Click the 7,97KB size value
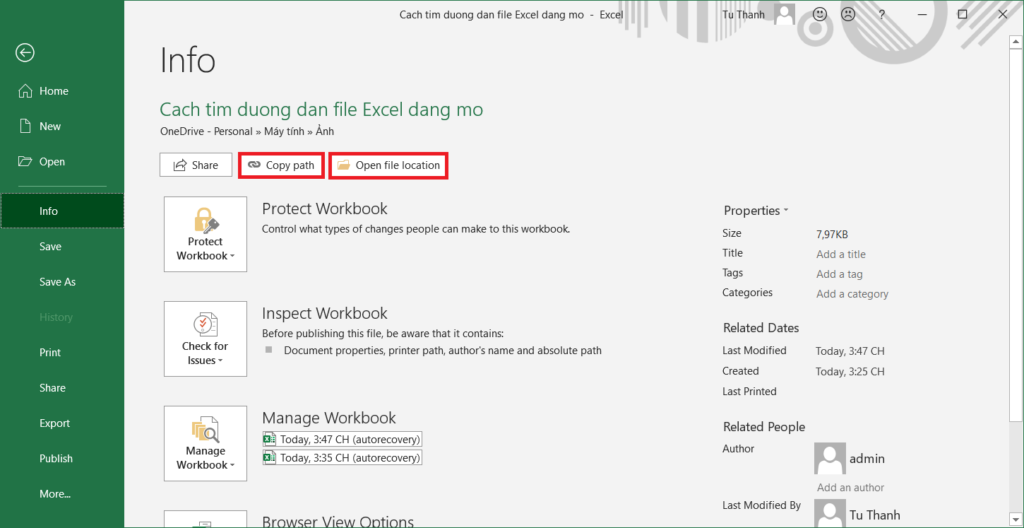 [x=832, y=234]
